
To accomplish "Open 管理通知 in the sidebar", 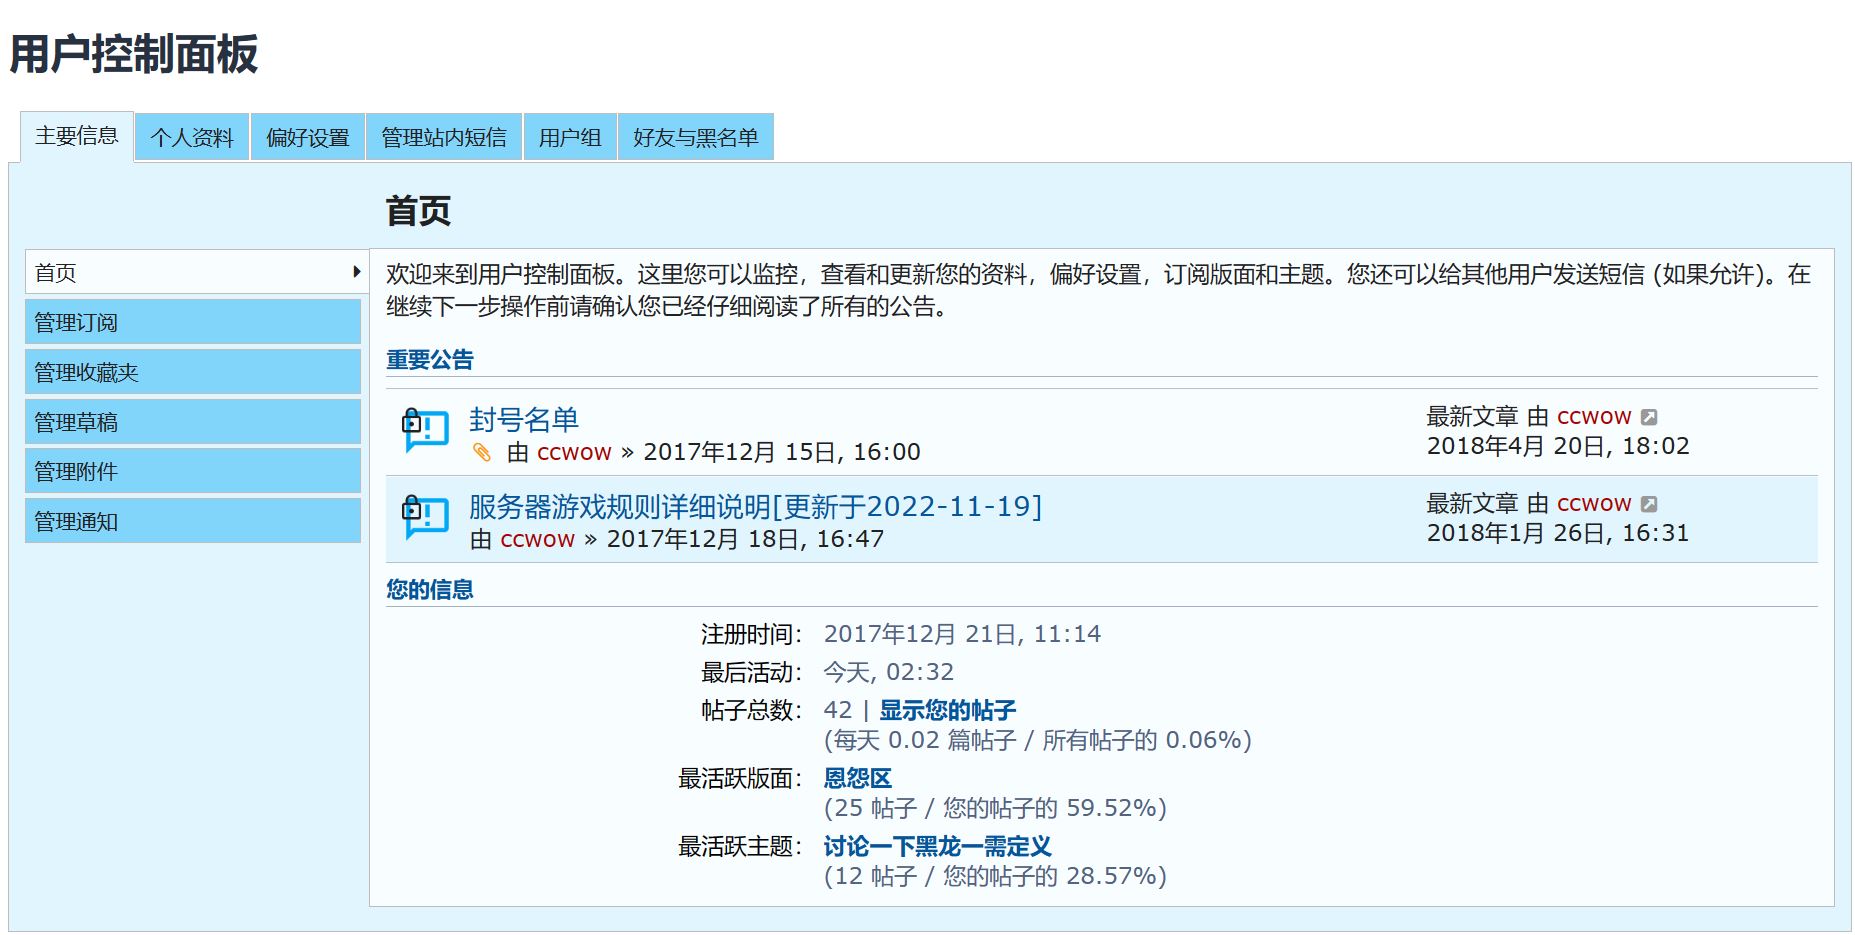I will click(192, 521).
